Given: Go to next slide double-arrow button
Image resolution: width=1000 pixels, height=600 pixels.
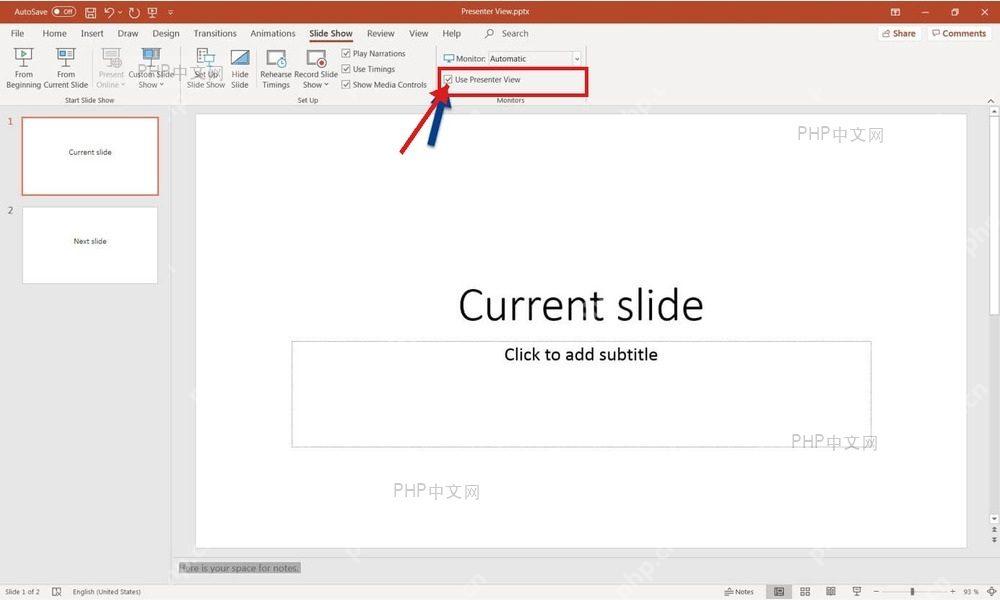Looking at the screenshot, I should click(994, 540).
